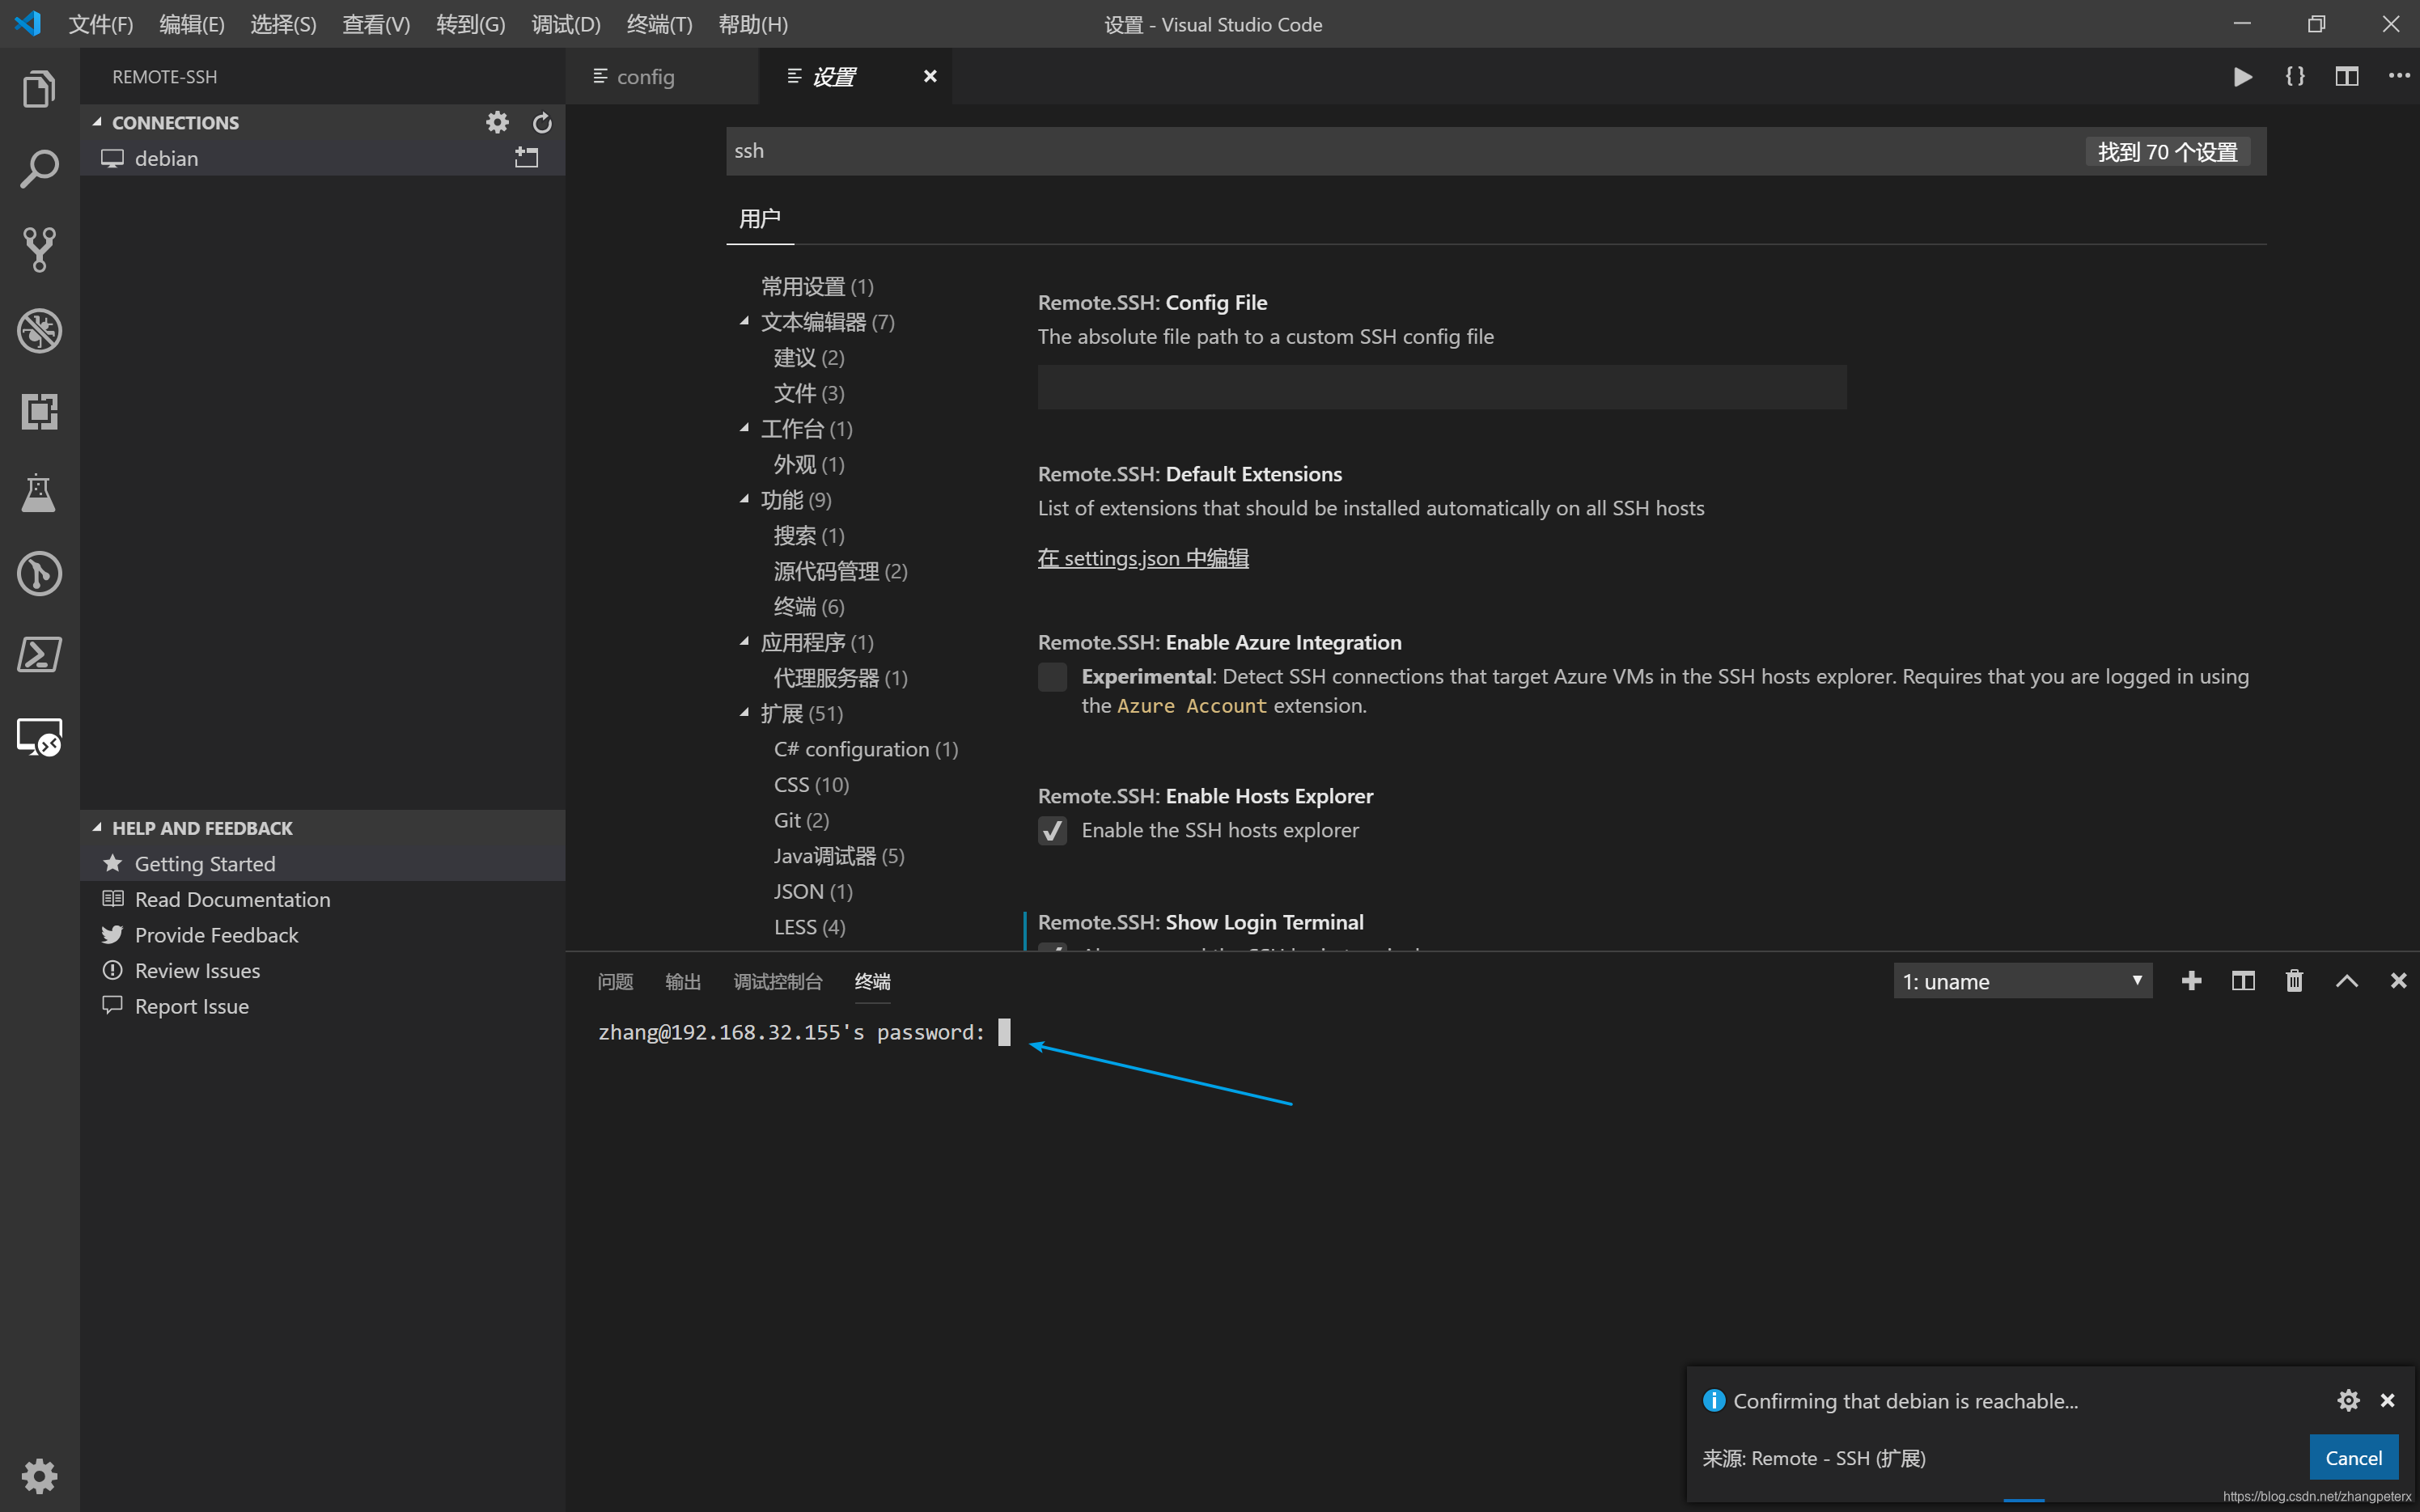Open the Debug view icon
Screen dimensions: 2420x1512
tap(39, 331)
